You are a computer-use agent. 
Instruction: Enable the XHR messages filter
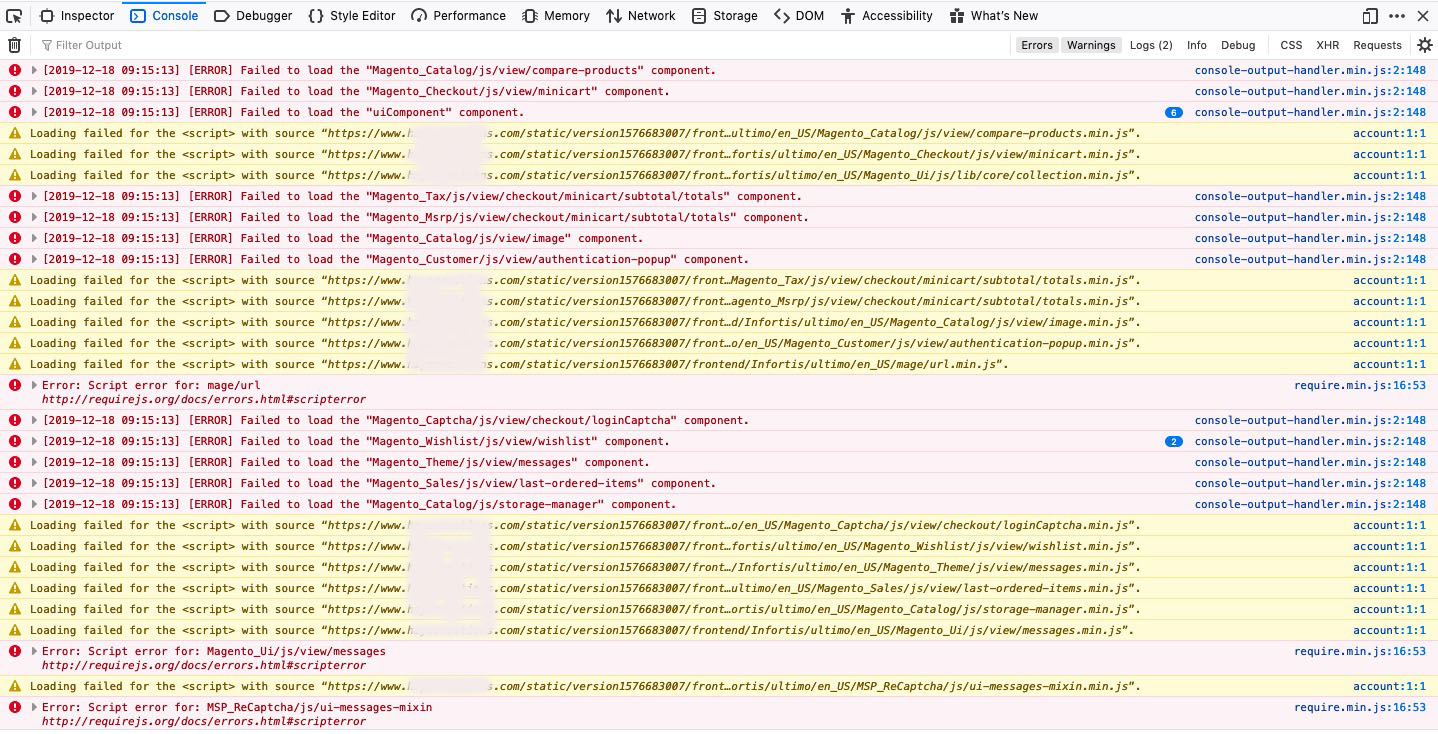[1327, 44]
